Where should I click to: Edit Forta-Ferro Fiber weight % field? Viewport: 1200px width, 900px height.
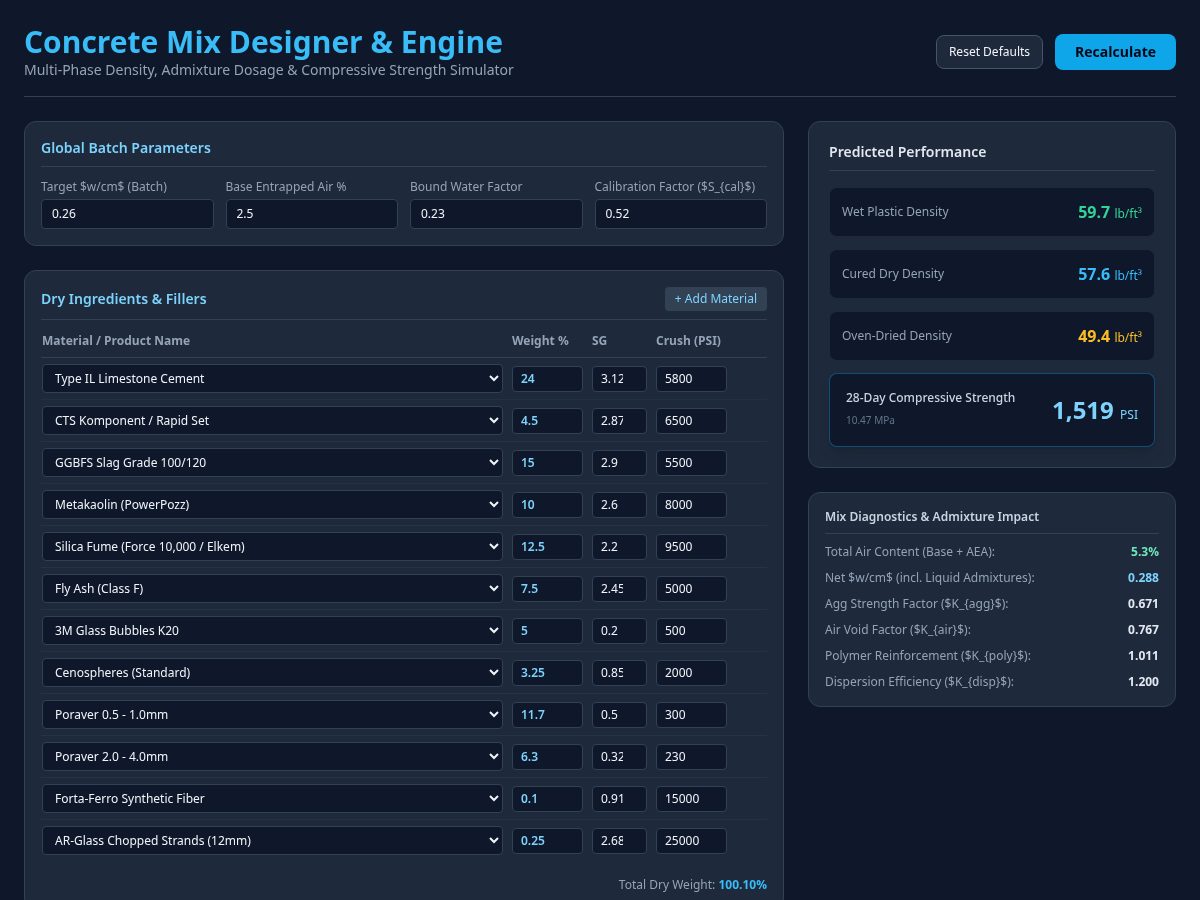coord(547,799)
